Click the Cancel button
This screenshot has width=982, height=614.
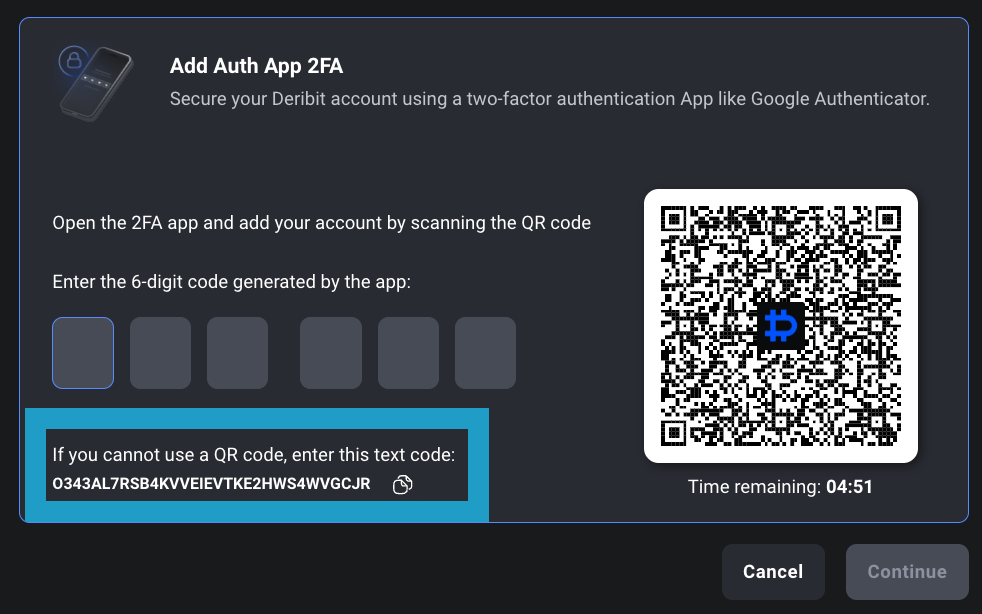click(773, 571)
